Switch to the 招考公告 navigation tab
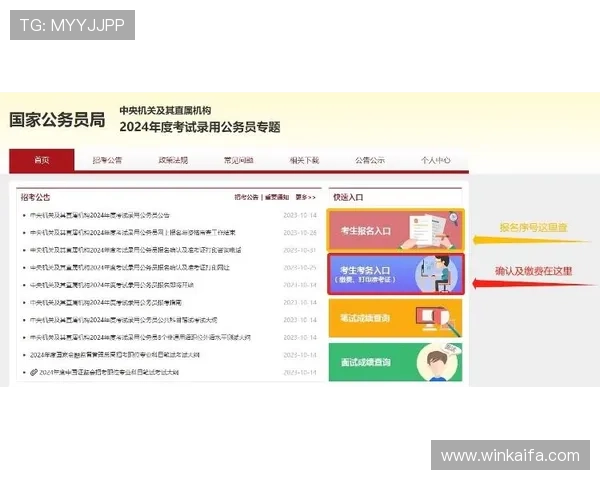 107,160
